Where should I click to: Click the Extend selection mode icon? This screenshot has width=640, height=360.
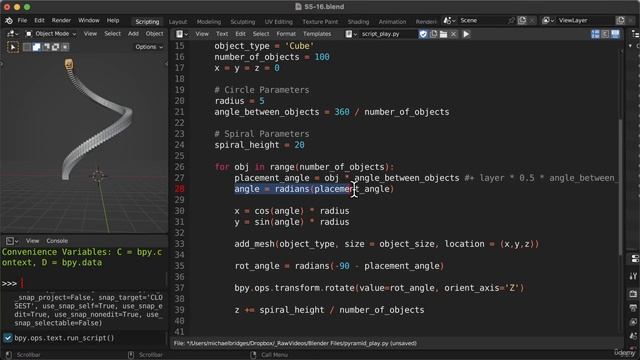(x=36, y=47)
